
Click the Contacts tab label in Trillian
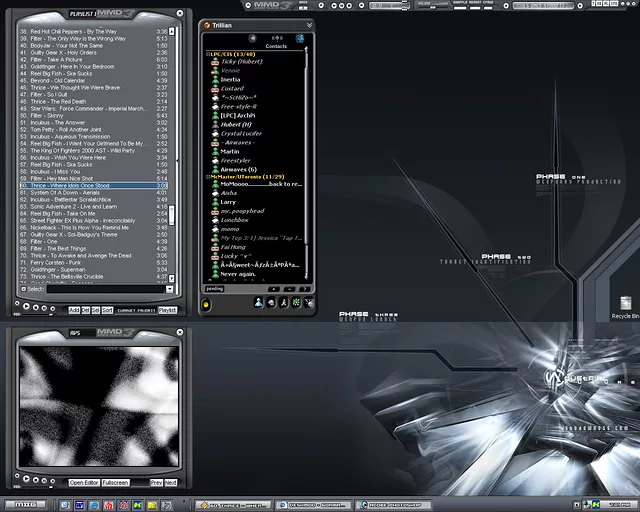pyautogui.click(x=276, y=46)
